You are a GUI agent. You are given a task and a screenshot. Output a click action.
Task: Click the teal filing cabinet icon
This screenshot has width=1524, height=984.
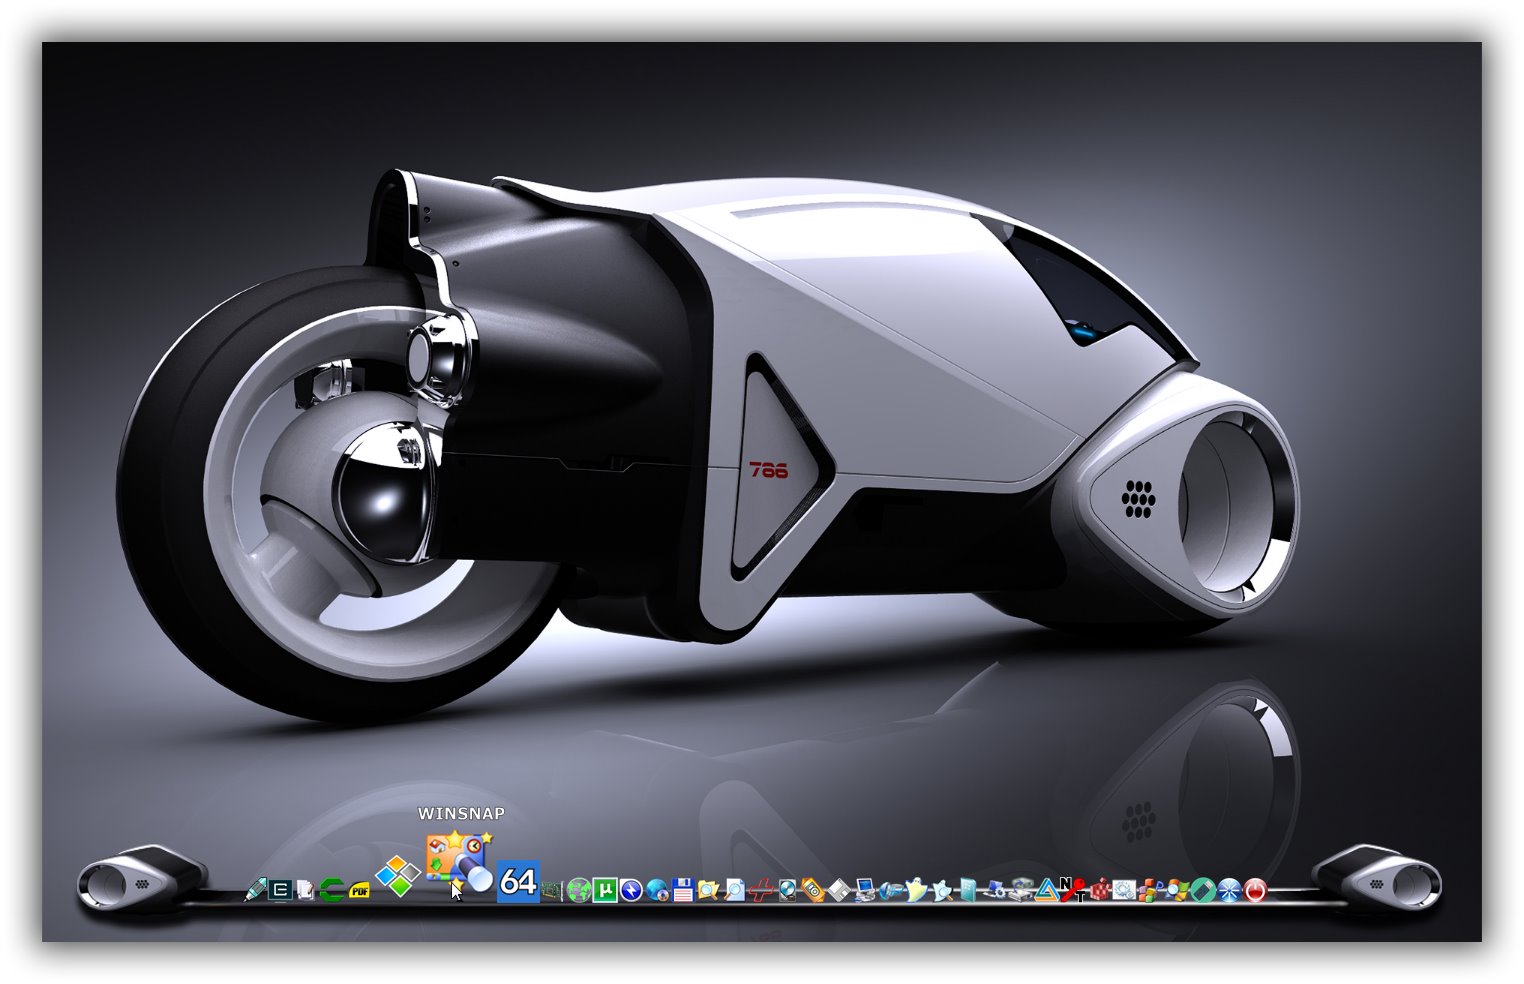coord(968,890)
